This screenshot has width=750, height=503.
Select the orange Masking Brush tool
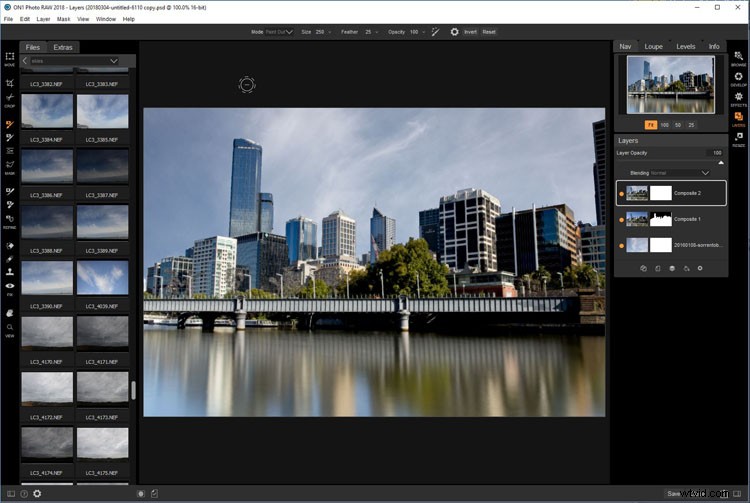point(10,125)
